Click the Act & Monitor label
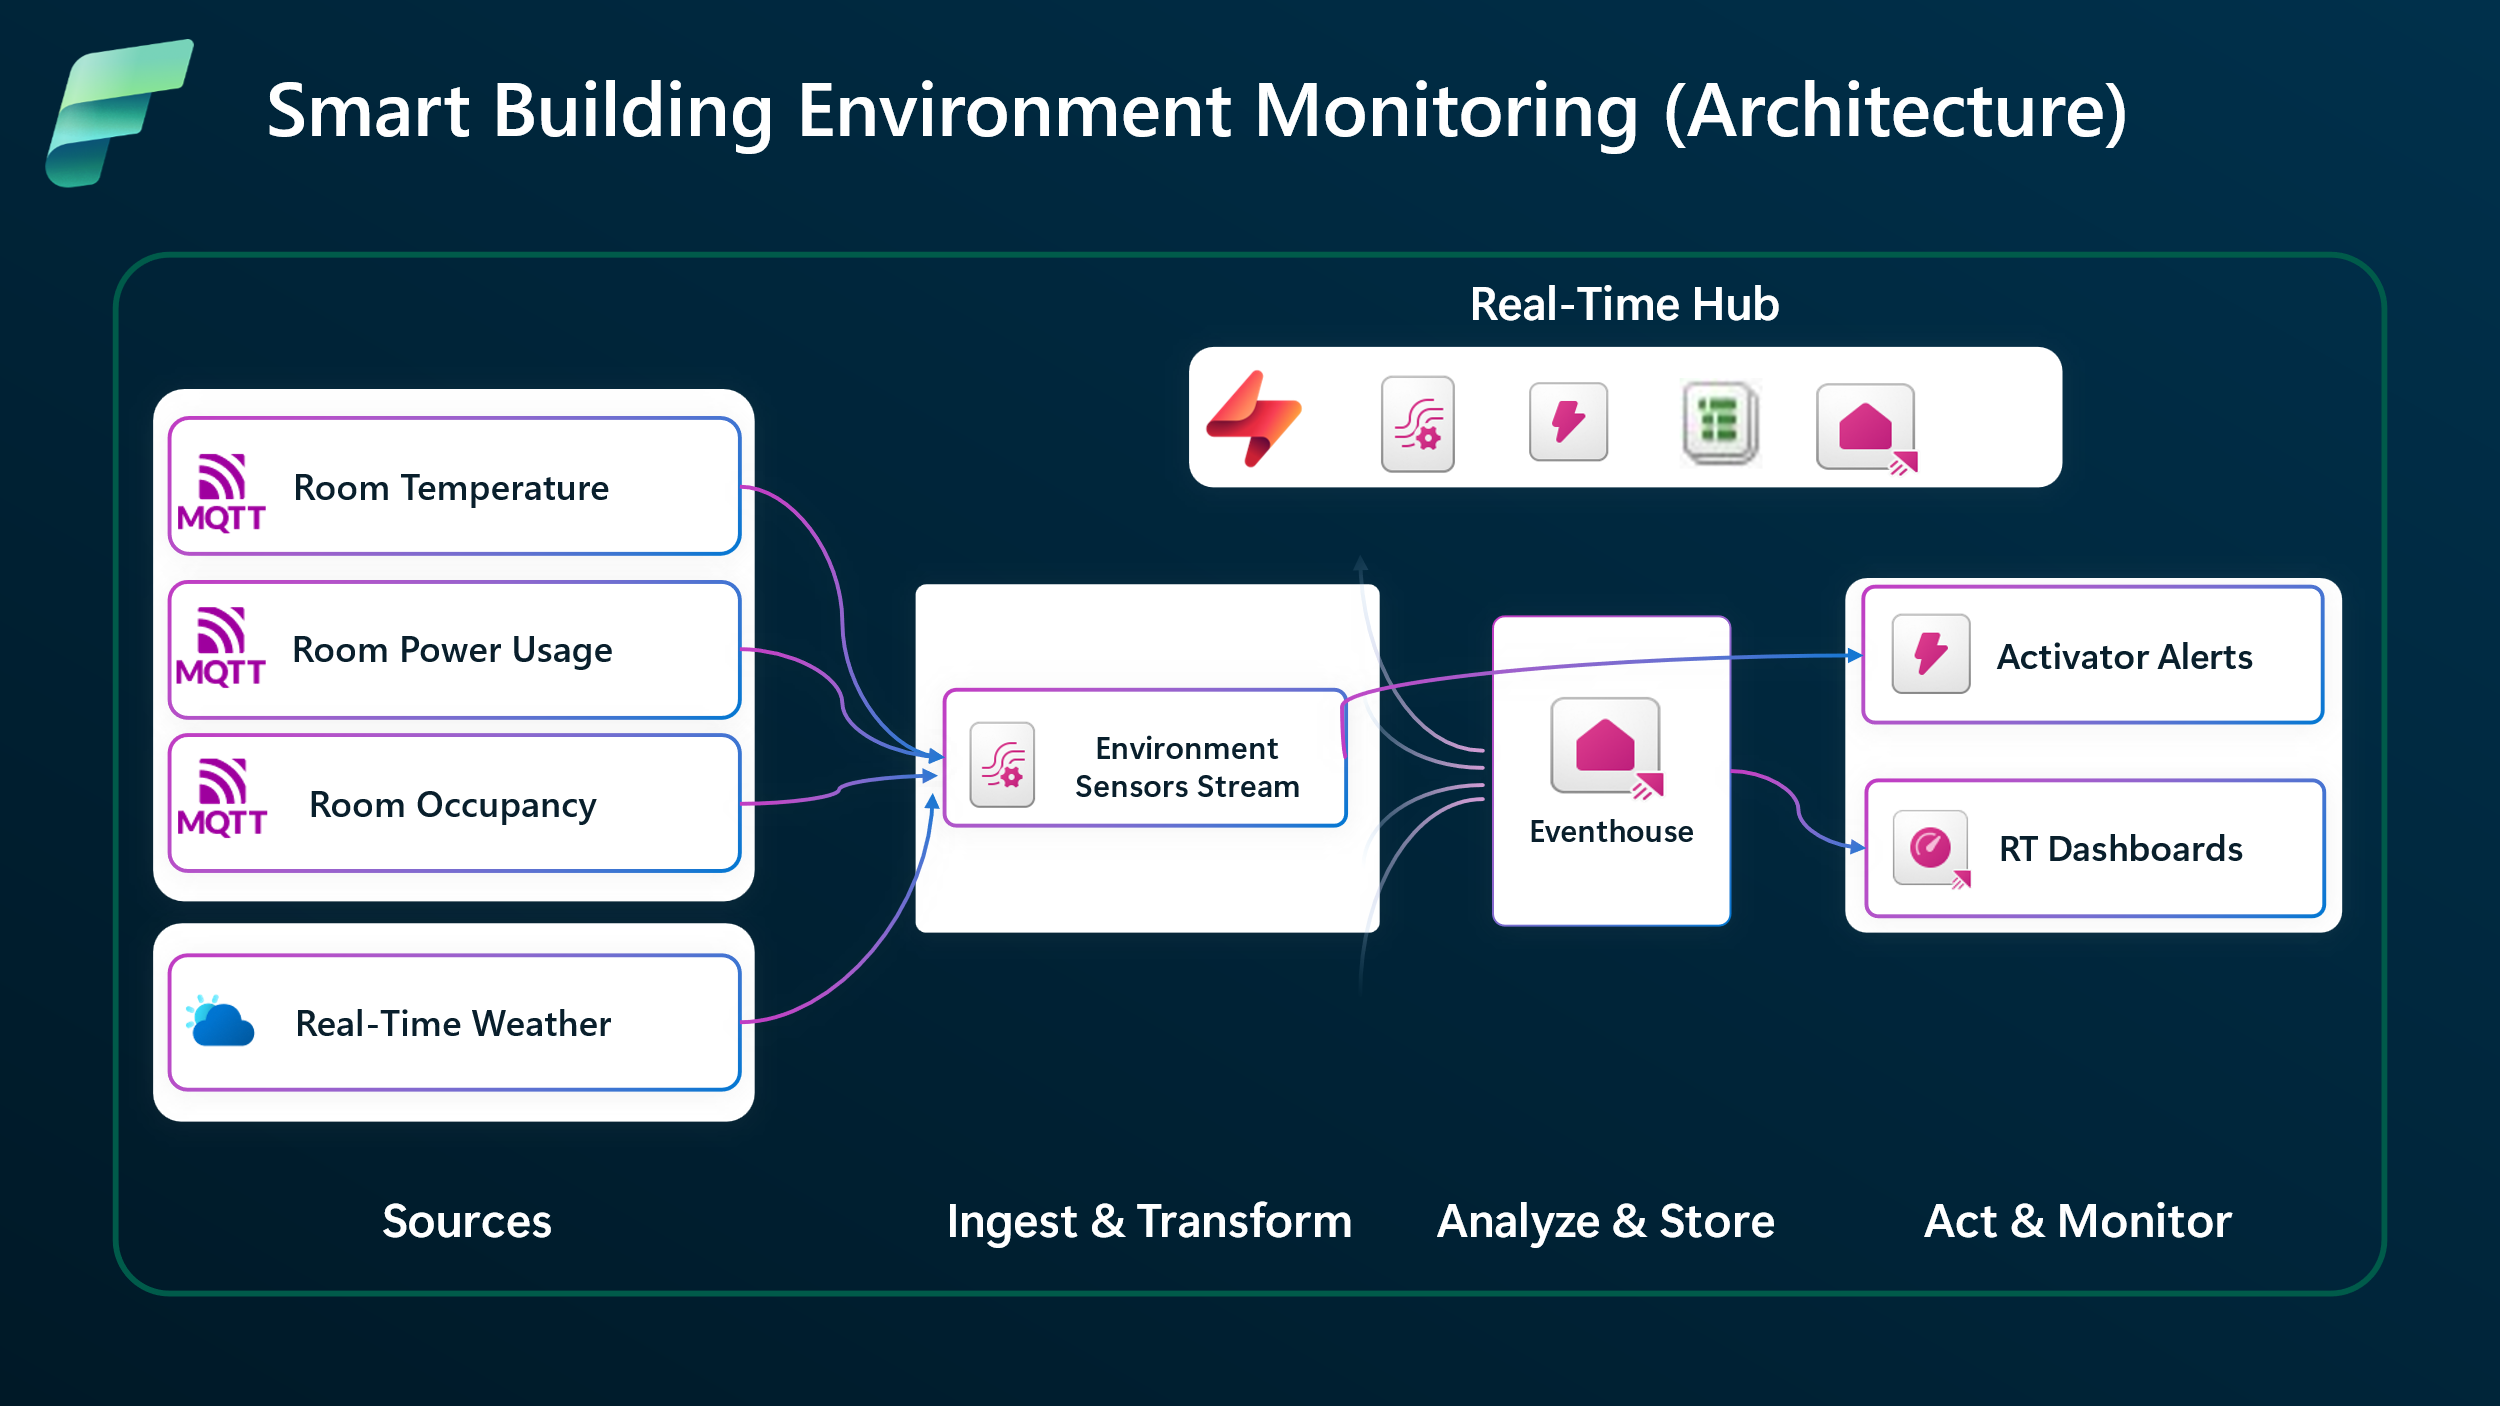Viewport: 2500px width, 1406px height. tap(2077, 1221)
